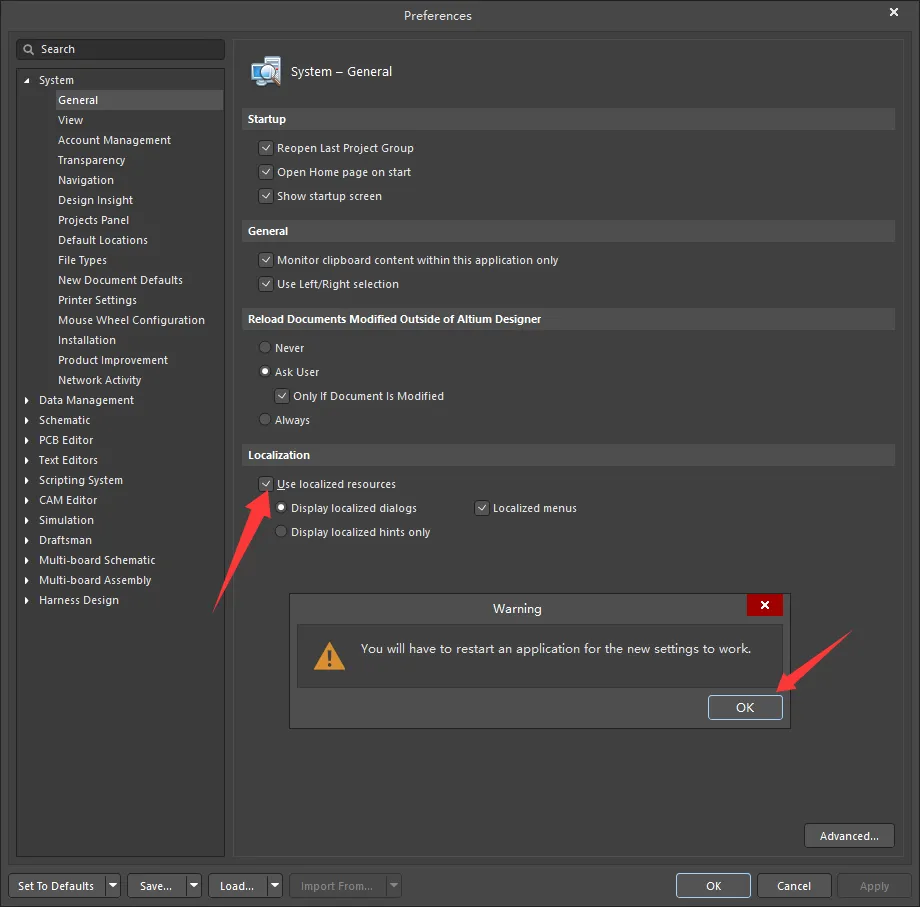The height and width of the screenshot is (907, 920).
Task: Expand the Simulation node
Action: [26, 520]
